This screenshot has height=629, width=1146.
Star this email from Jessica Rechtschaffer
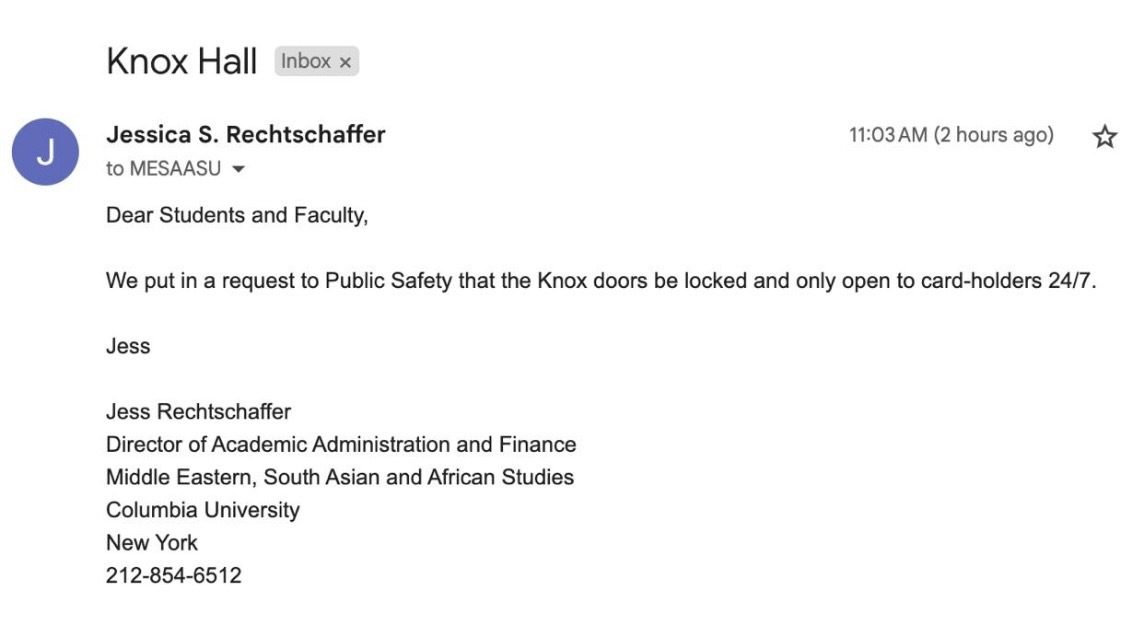1104,137
